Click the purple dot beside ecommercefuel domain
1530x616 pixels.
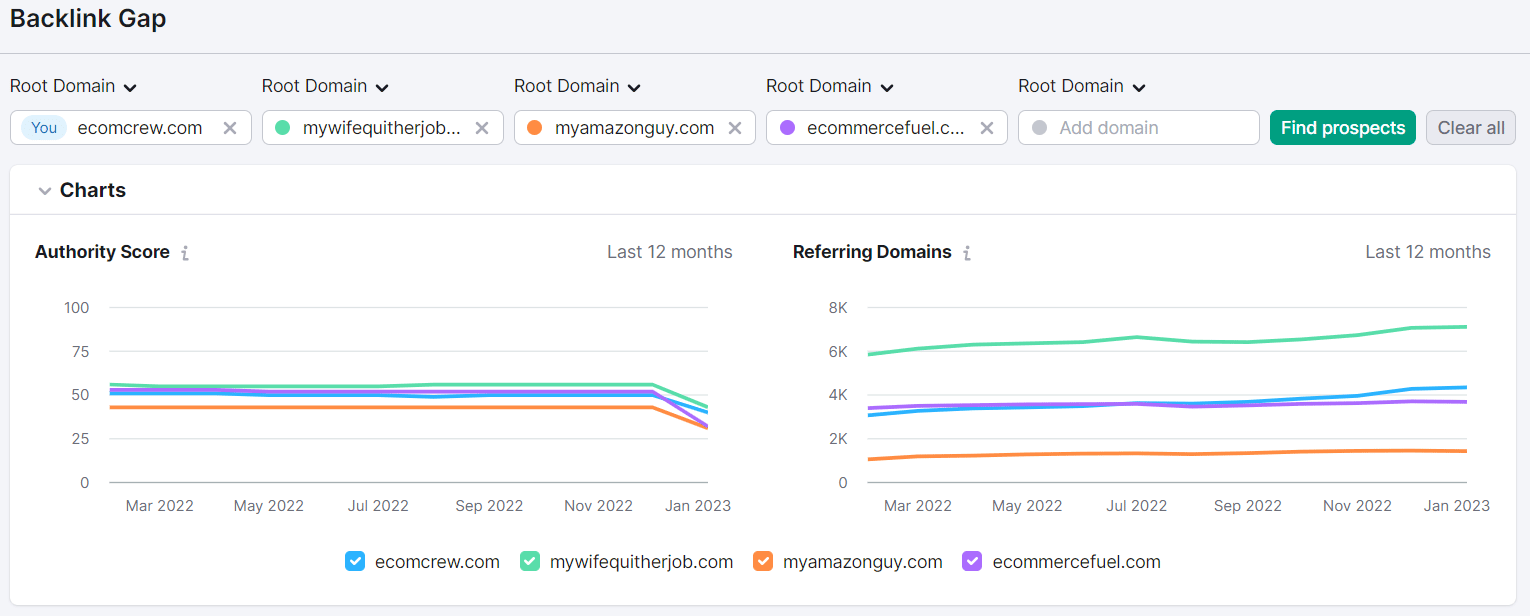[x=787, y=128]
